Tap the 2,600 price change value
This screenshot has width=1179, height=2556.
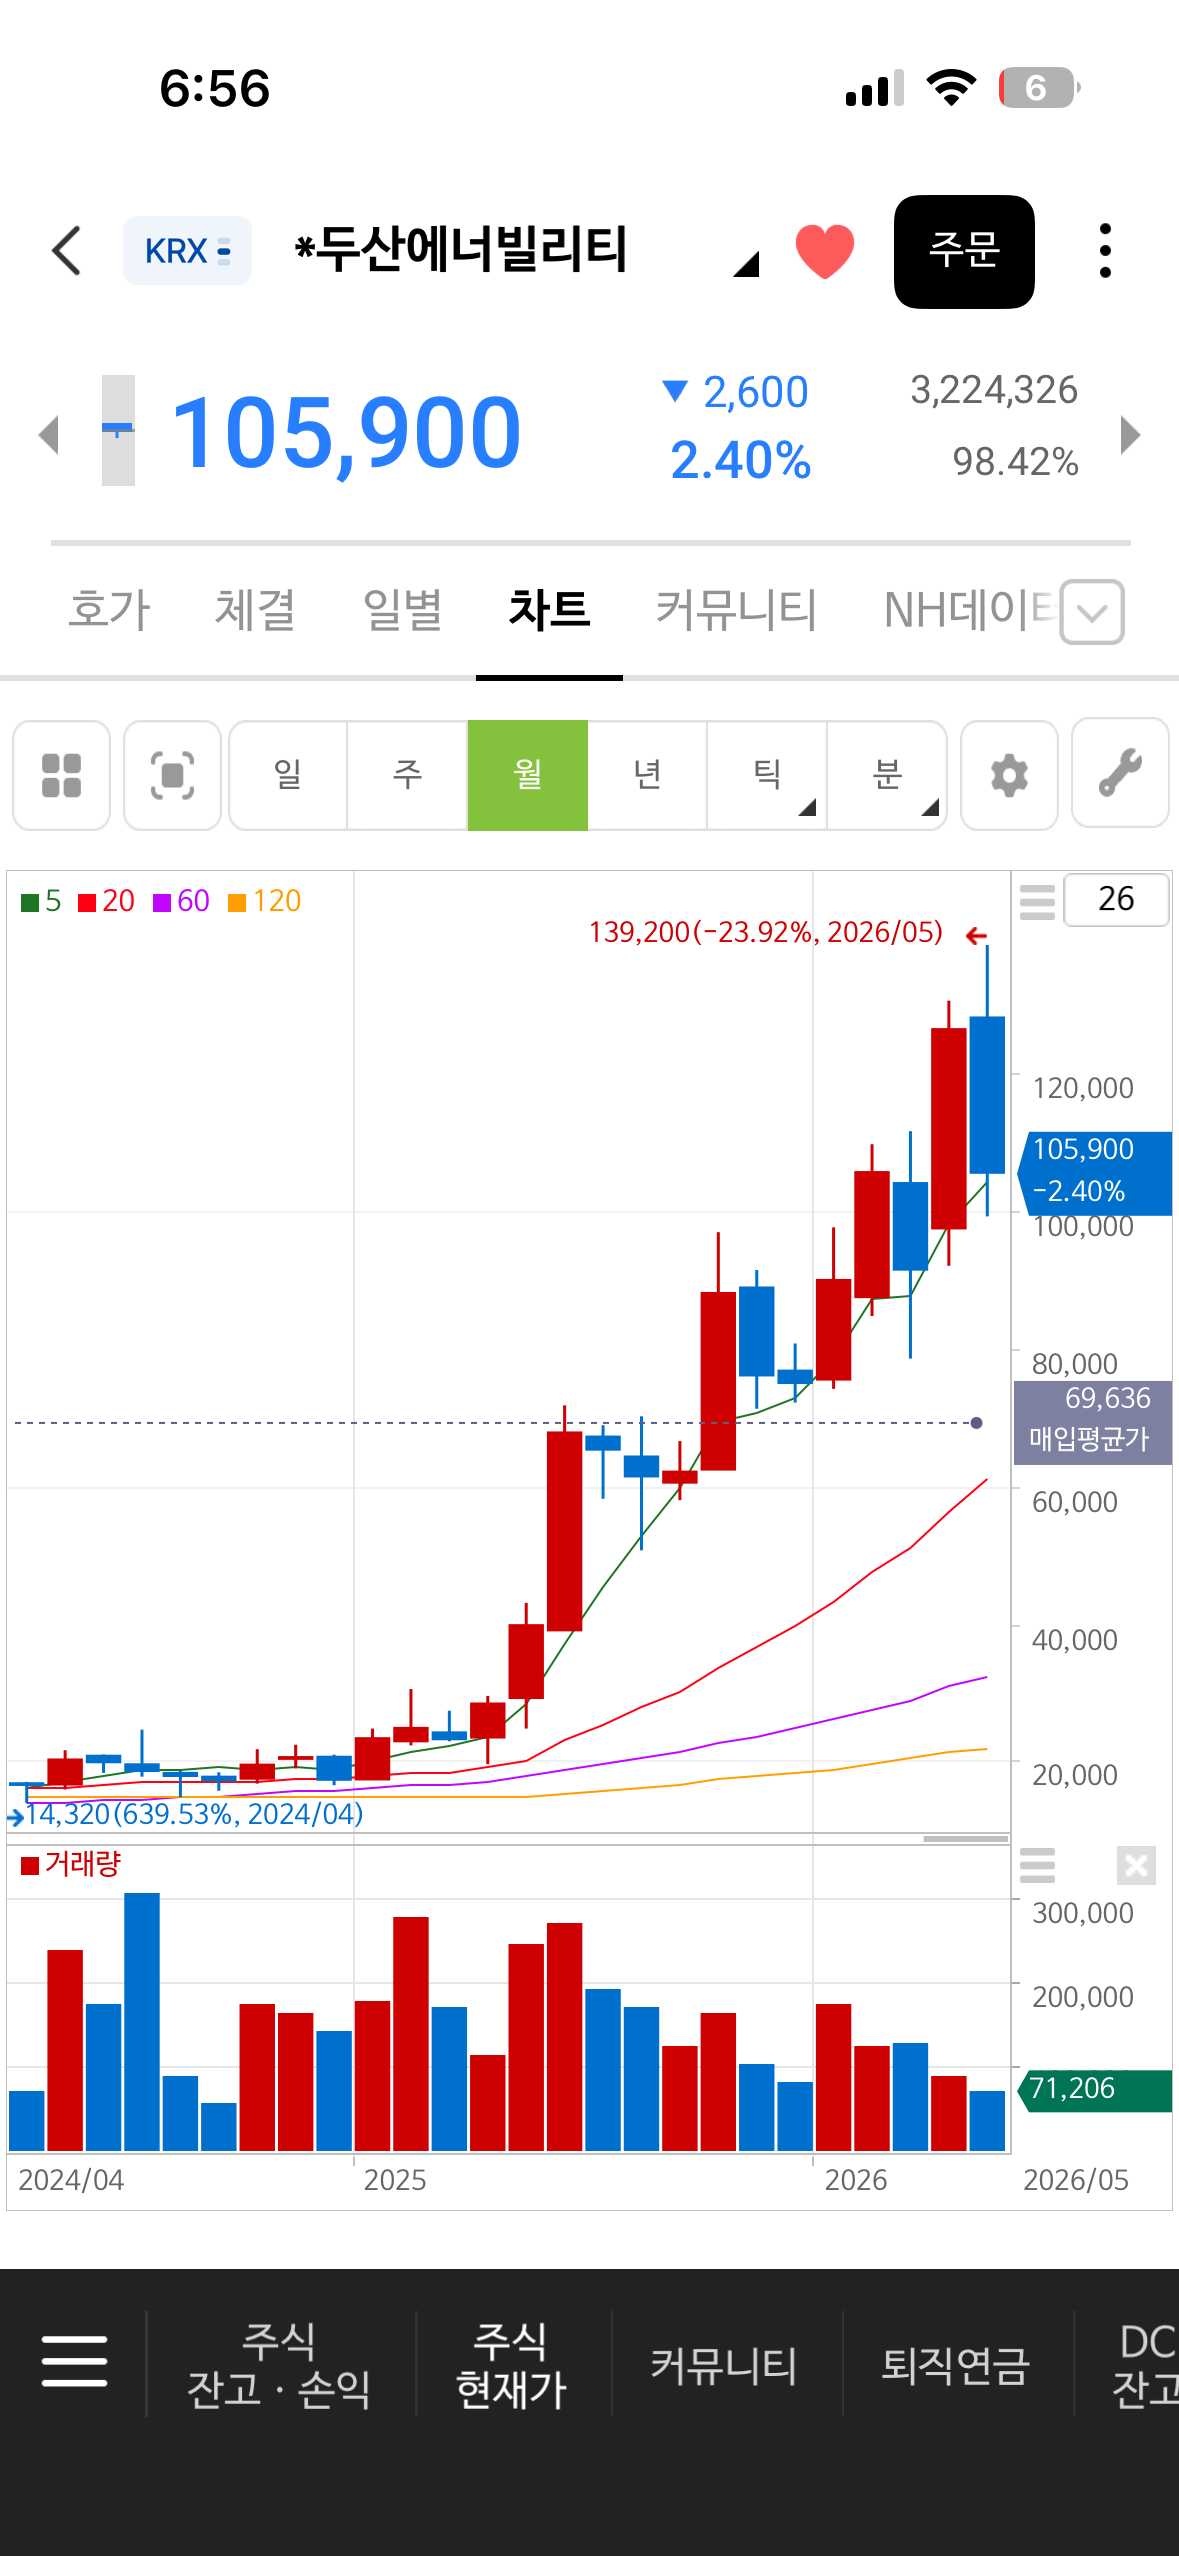pos(755,392)
